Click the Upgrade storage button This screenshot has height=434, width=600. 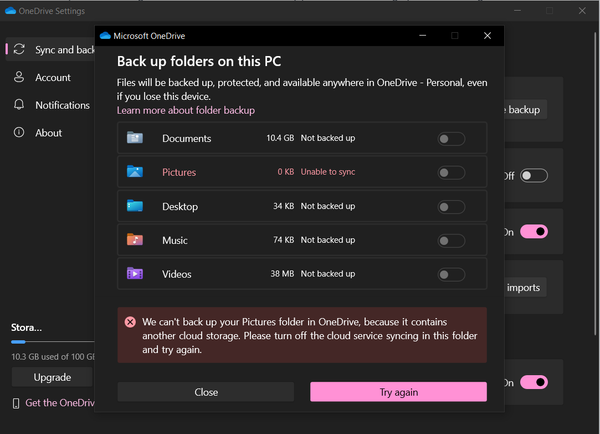[x=52, y=377]
